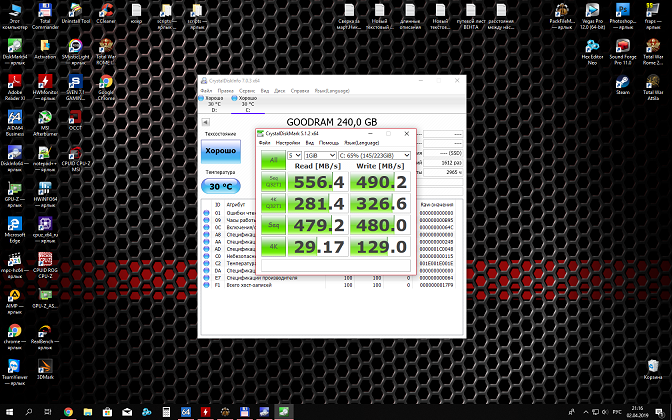This screenshot has height=420, width=672.
Task: Select the AIMP shortcut desktop icon
Action: tap(15, 301)
